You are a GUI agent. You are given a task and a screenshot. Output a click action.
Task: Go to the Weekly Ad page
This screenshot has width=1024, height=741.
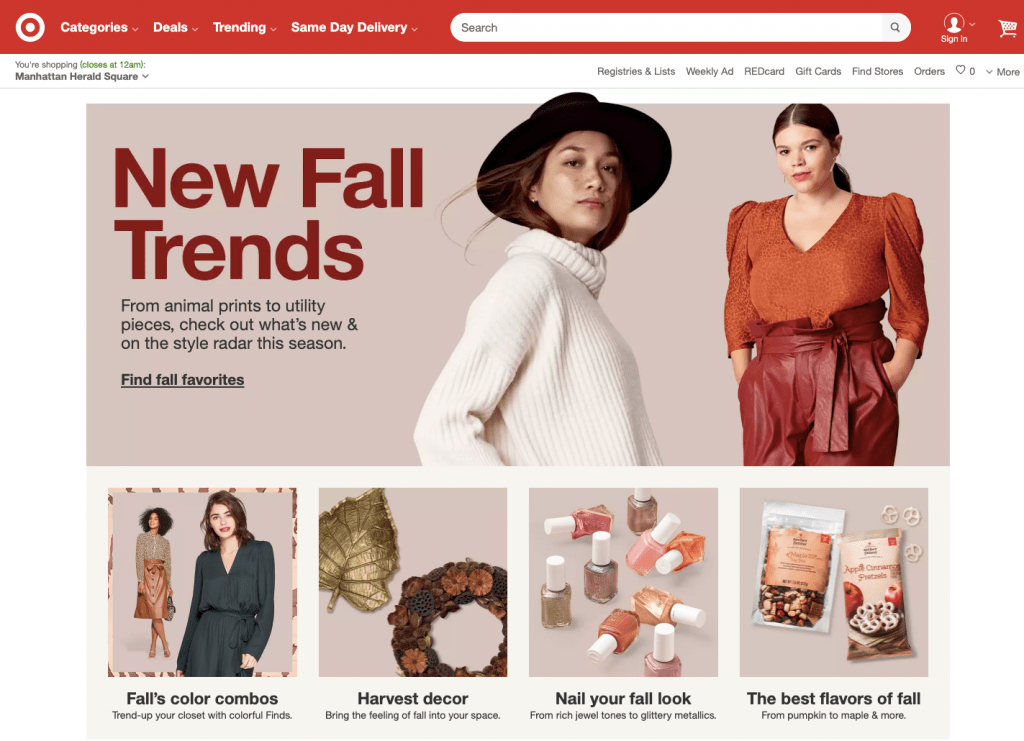tap(709, 71)
